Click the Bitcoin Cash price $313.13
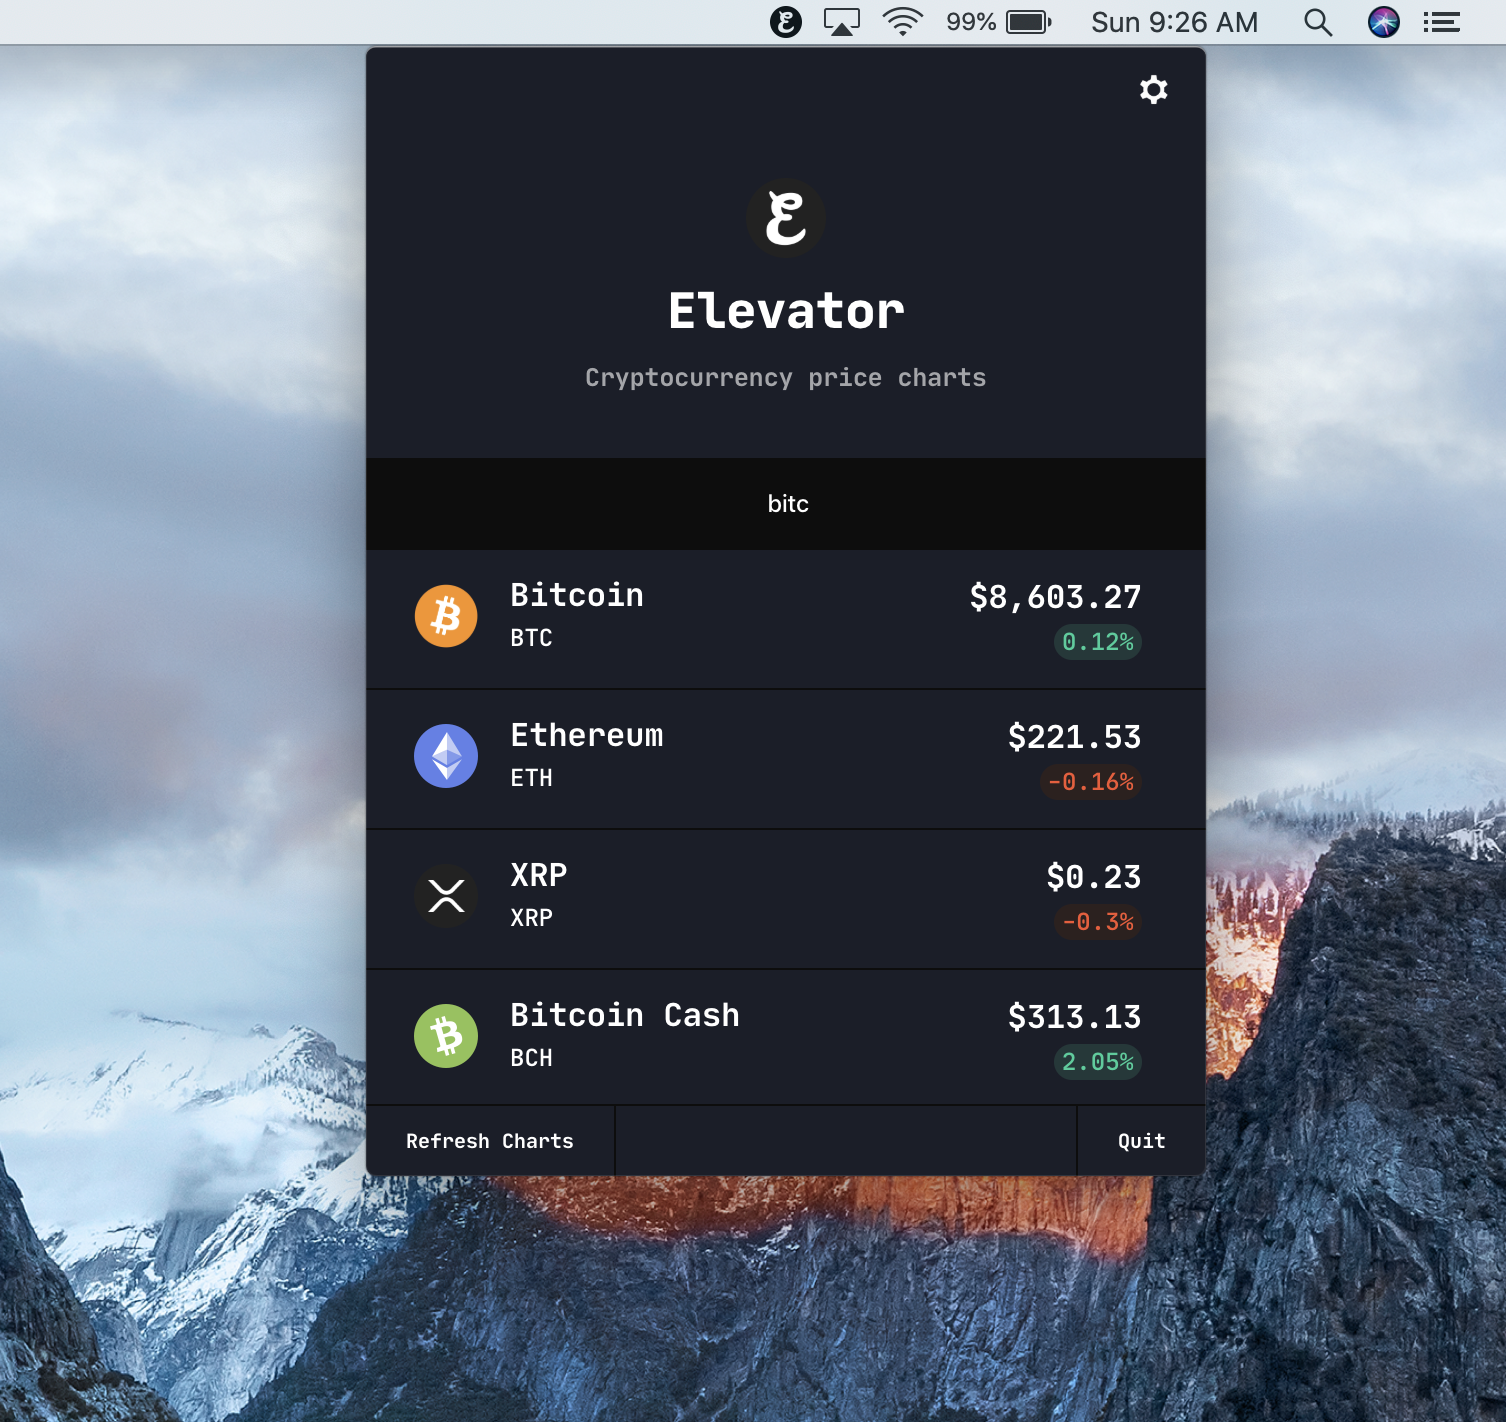 (1074, 1017)
